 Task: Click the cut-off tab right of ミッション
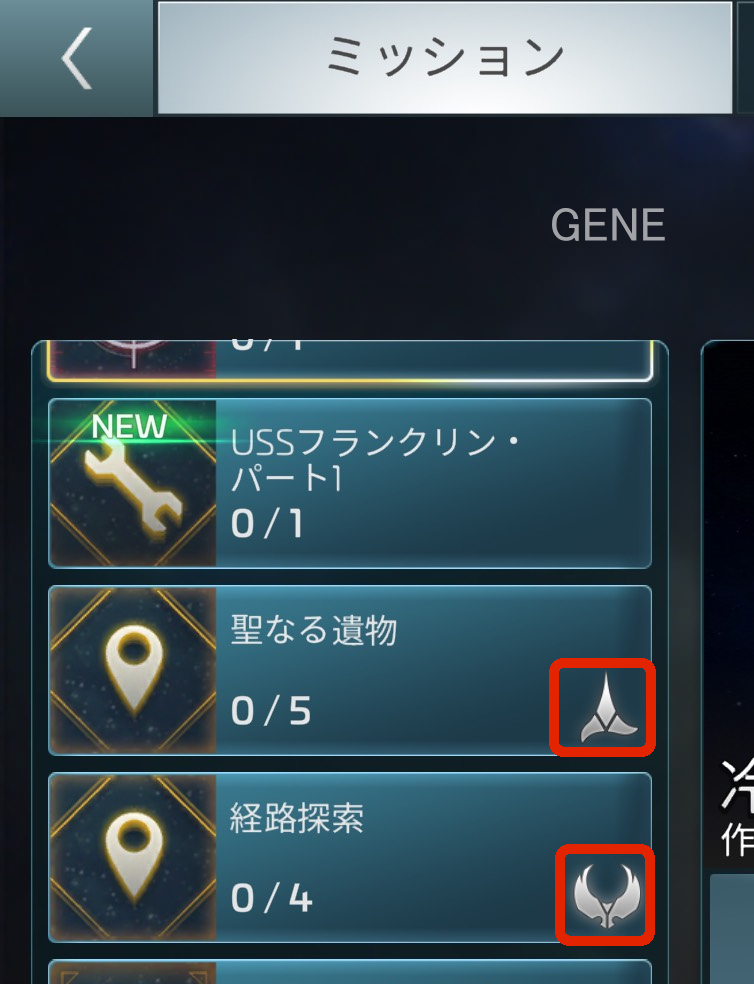pyautogui.click(x=746, y=58)
